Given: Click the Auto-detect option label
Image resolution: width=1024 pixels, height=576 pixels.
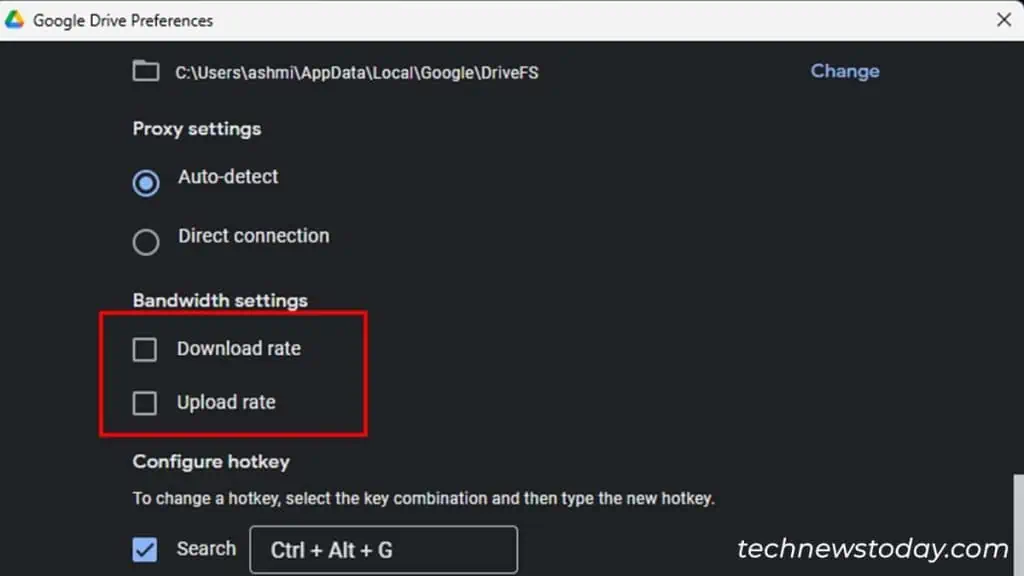Looking at the screenshot, I should click(228, 177).
